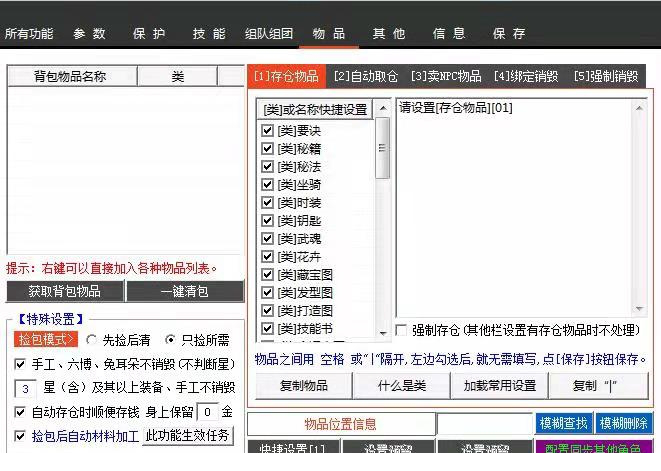This screenshot has height=471, width=661.
Task: Click inside the 请设置[存仓物品][01] text area
Action: pyautogui.click(x=514, y=207)
